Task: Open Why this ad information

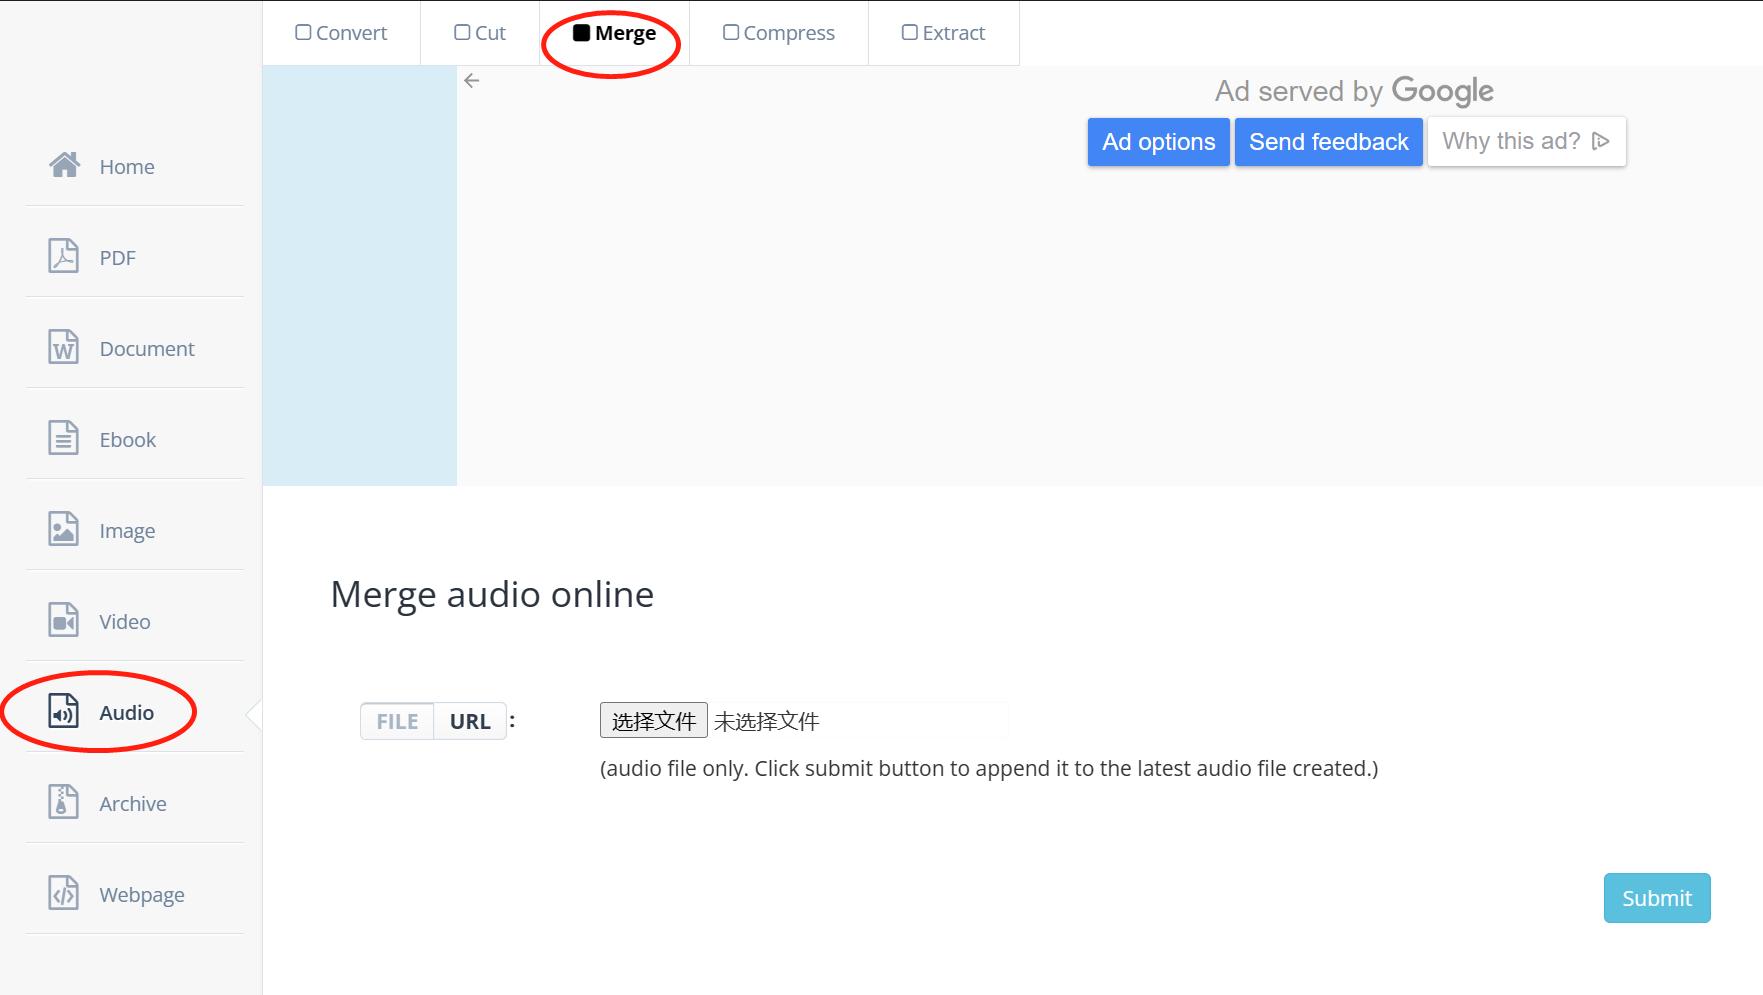Action: tap(1524, 141)
